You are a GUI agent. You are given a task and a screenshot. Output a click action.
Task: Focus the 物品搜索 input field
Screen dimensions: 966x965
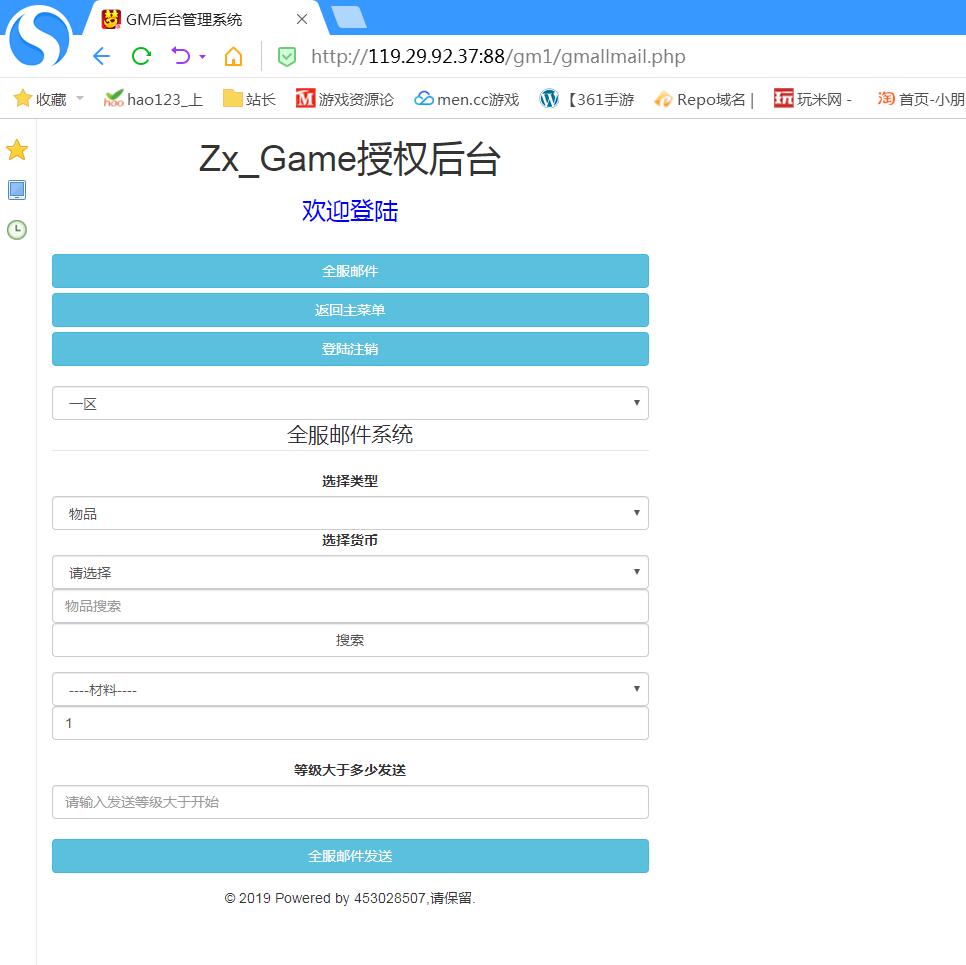(350, 606)
